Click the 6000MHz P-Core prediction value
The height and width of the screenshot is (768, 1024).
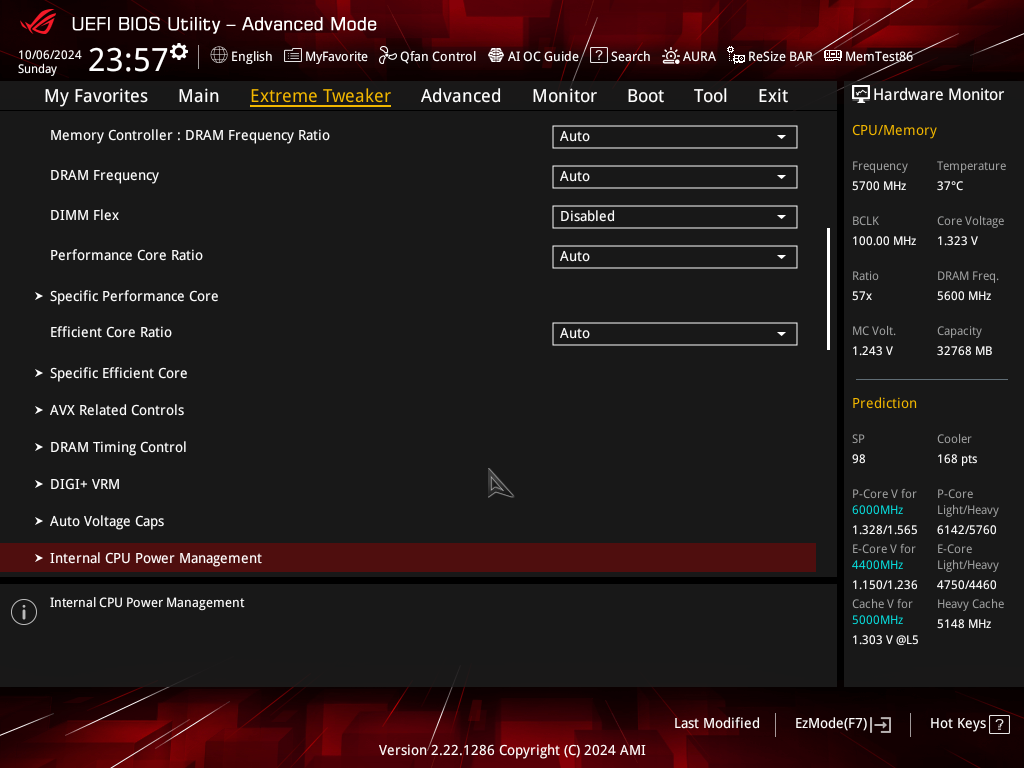877,510
